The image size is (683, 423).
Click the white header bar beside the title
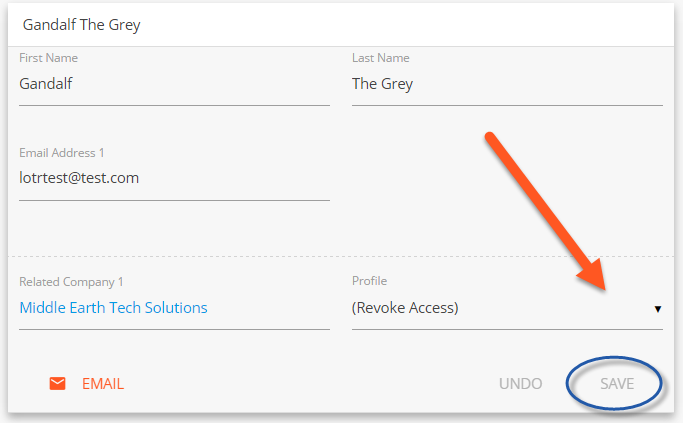coord(407,25)
